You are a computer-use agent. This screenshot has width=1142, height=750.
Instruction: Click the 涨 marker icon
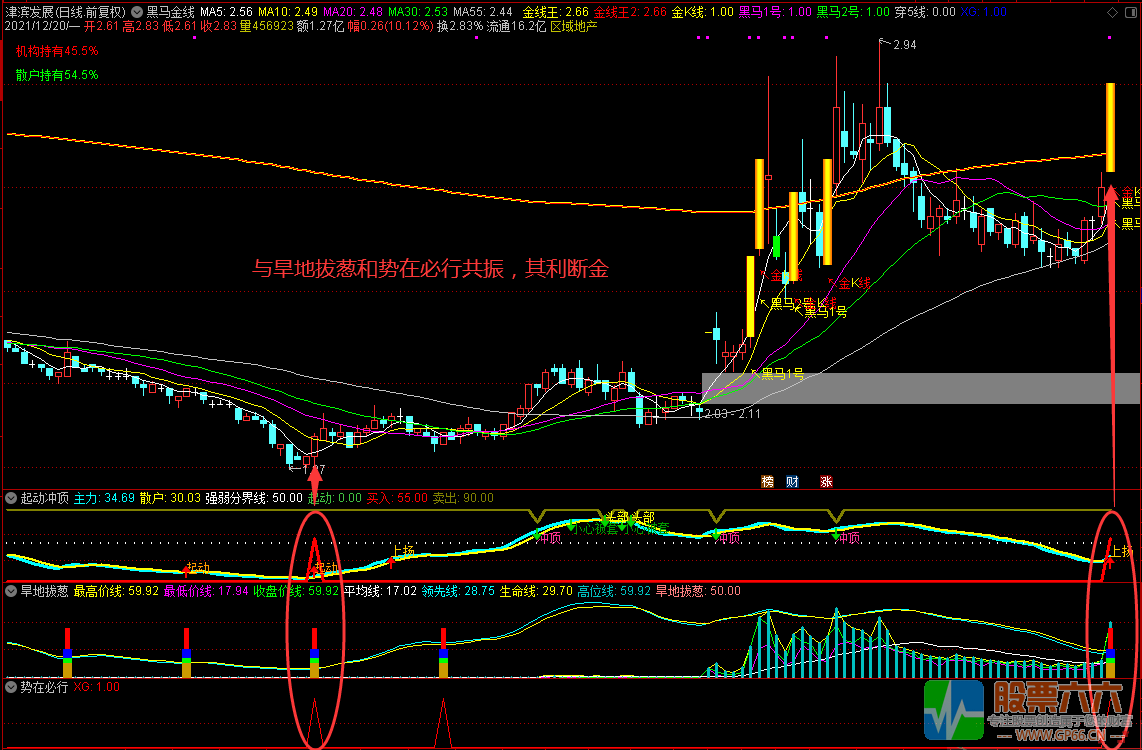[x=827, y=481]
